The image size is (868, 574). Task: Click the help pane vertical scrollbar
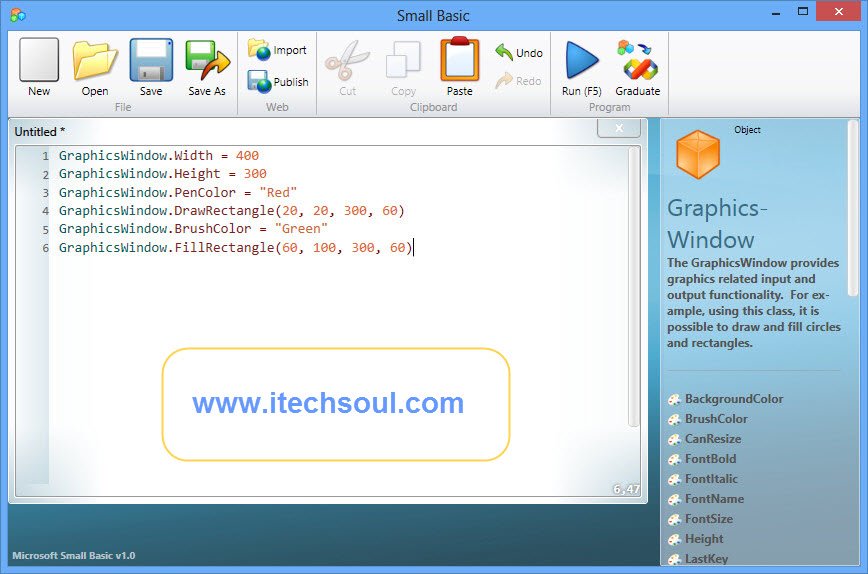tap(853, 208)
